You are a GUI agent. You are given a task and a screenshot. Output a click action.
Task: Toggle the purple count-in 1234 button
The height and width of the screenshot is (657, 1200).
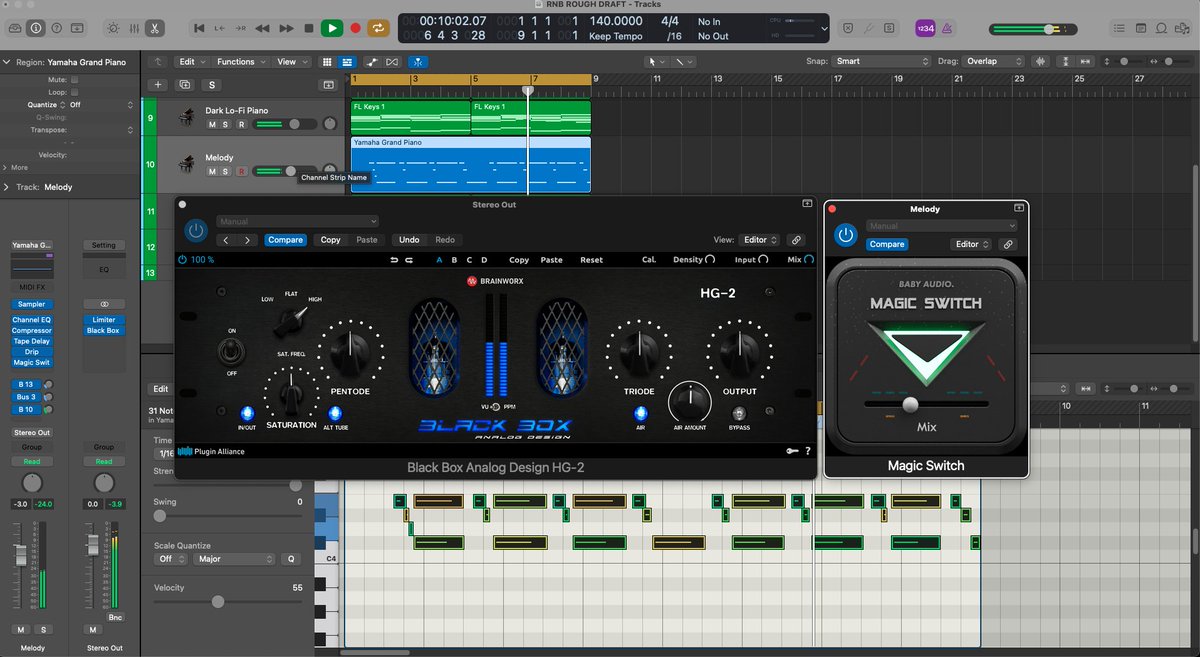[925, 28]
